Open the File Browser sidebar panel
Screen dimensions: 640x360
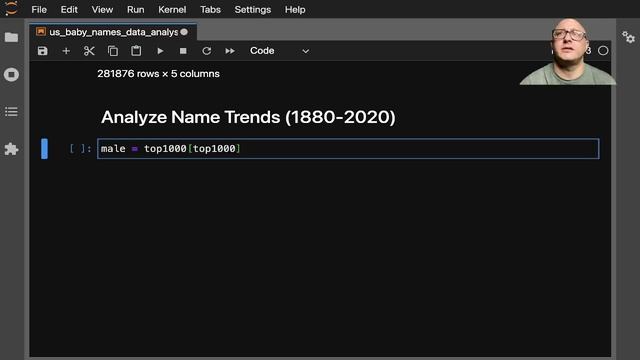tap(11, 38)
